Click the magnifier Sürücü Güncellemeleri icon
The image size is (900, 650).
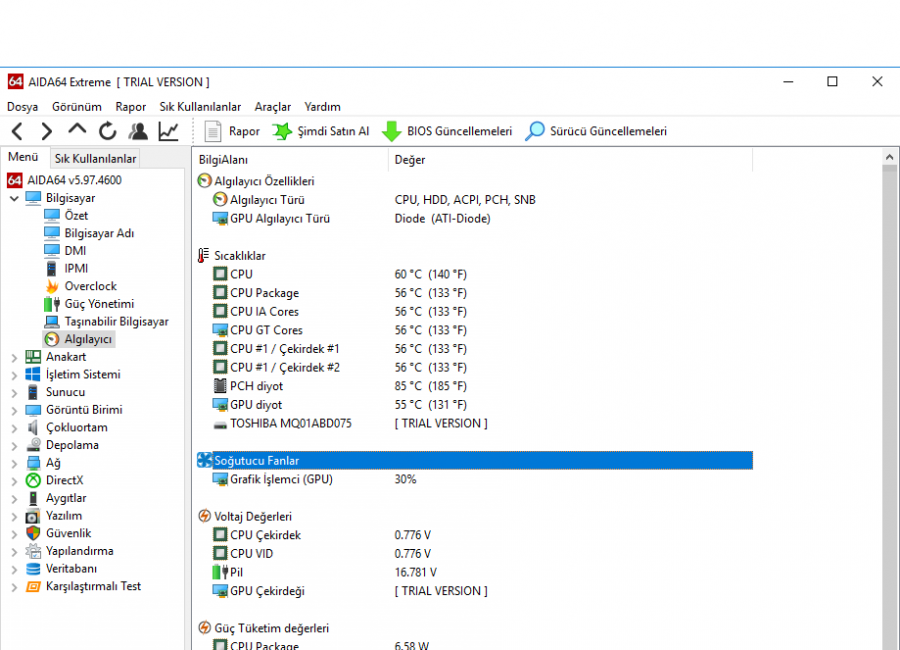535,131
